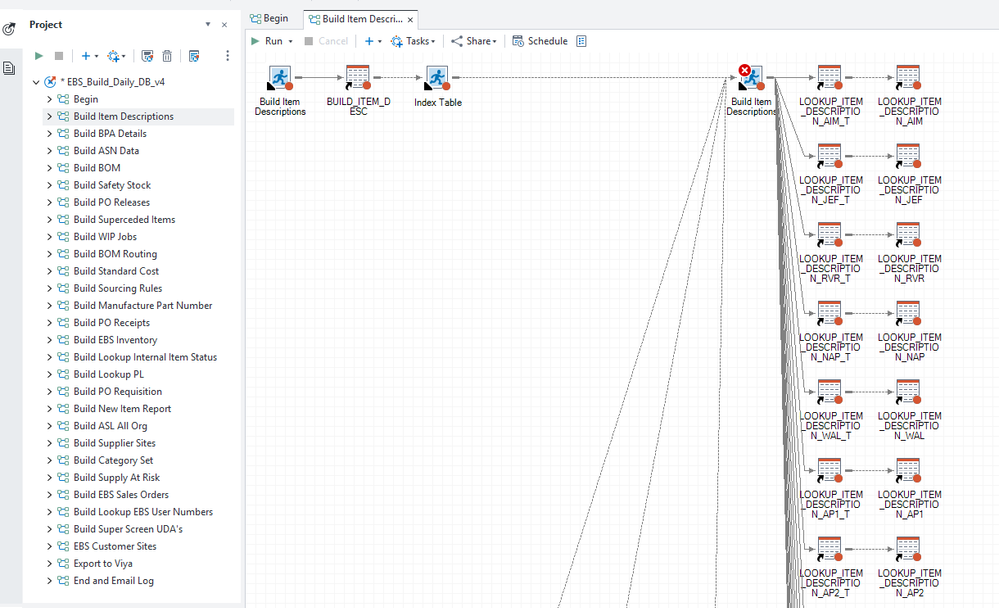Viewport: 999px width, 608px height.
Task: Collapse the EBS_Build_Daily_DB_v4 project node
Action: click(36, 82)
